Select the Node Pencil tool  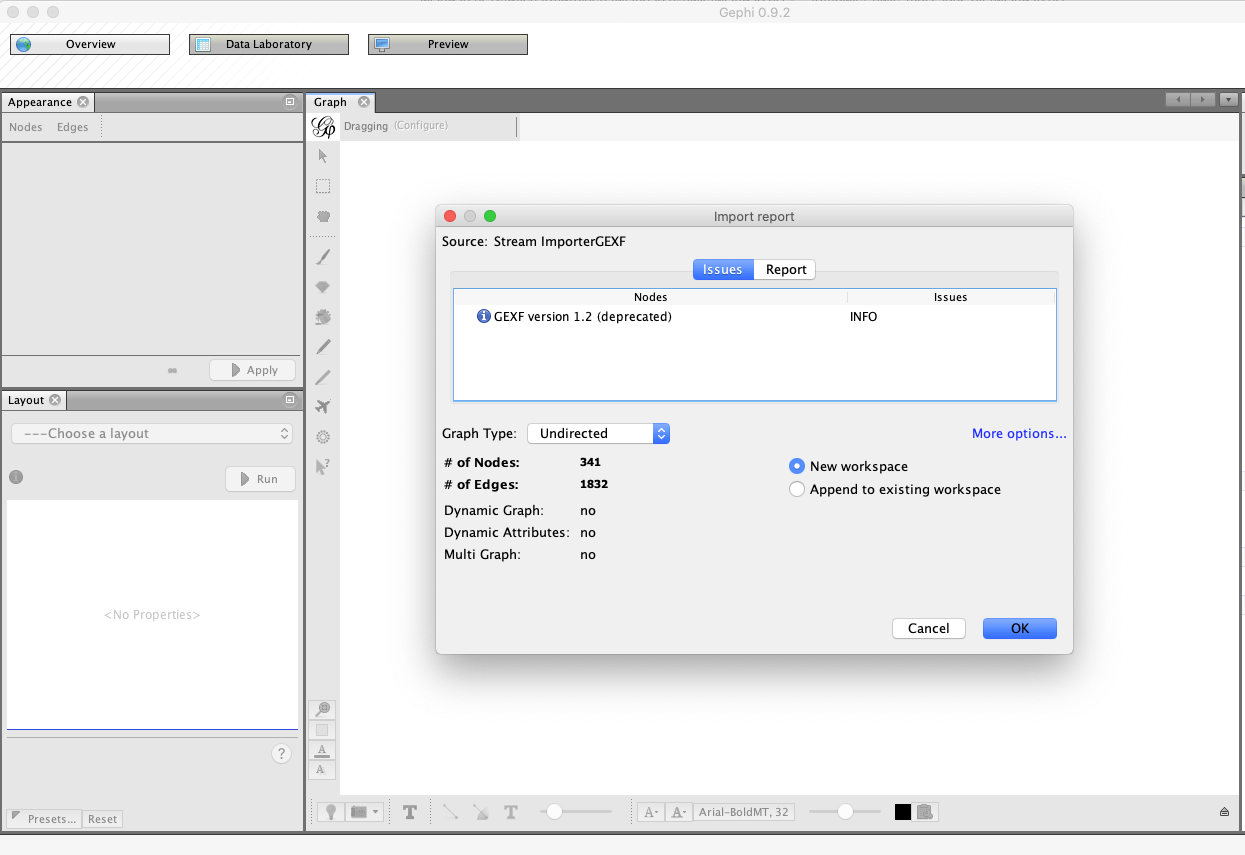pyautogui.click(x=323, y=347)
